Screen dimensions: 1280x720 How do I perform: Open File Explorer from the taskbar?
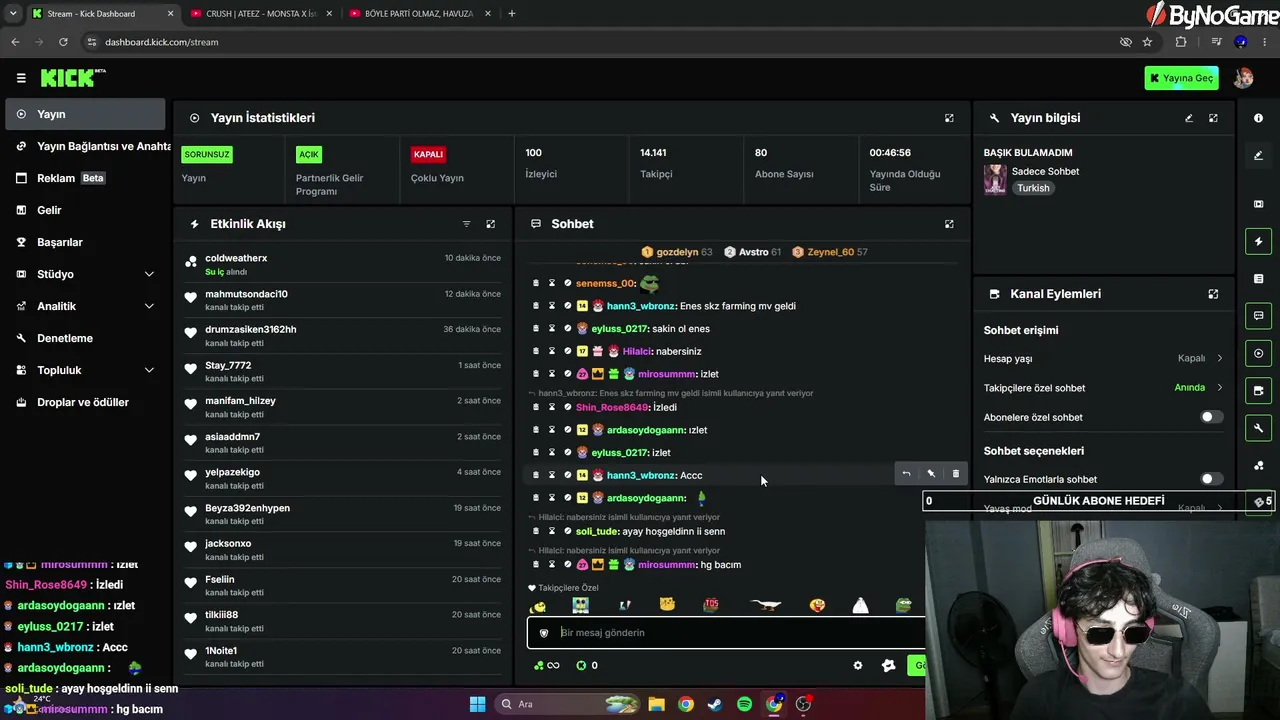coord(656,704)
